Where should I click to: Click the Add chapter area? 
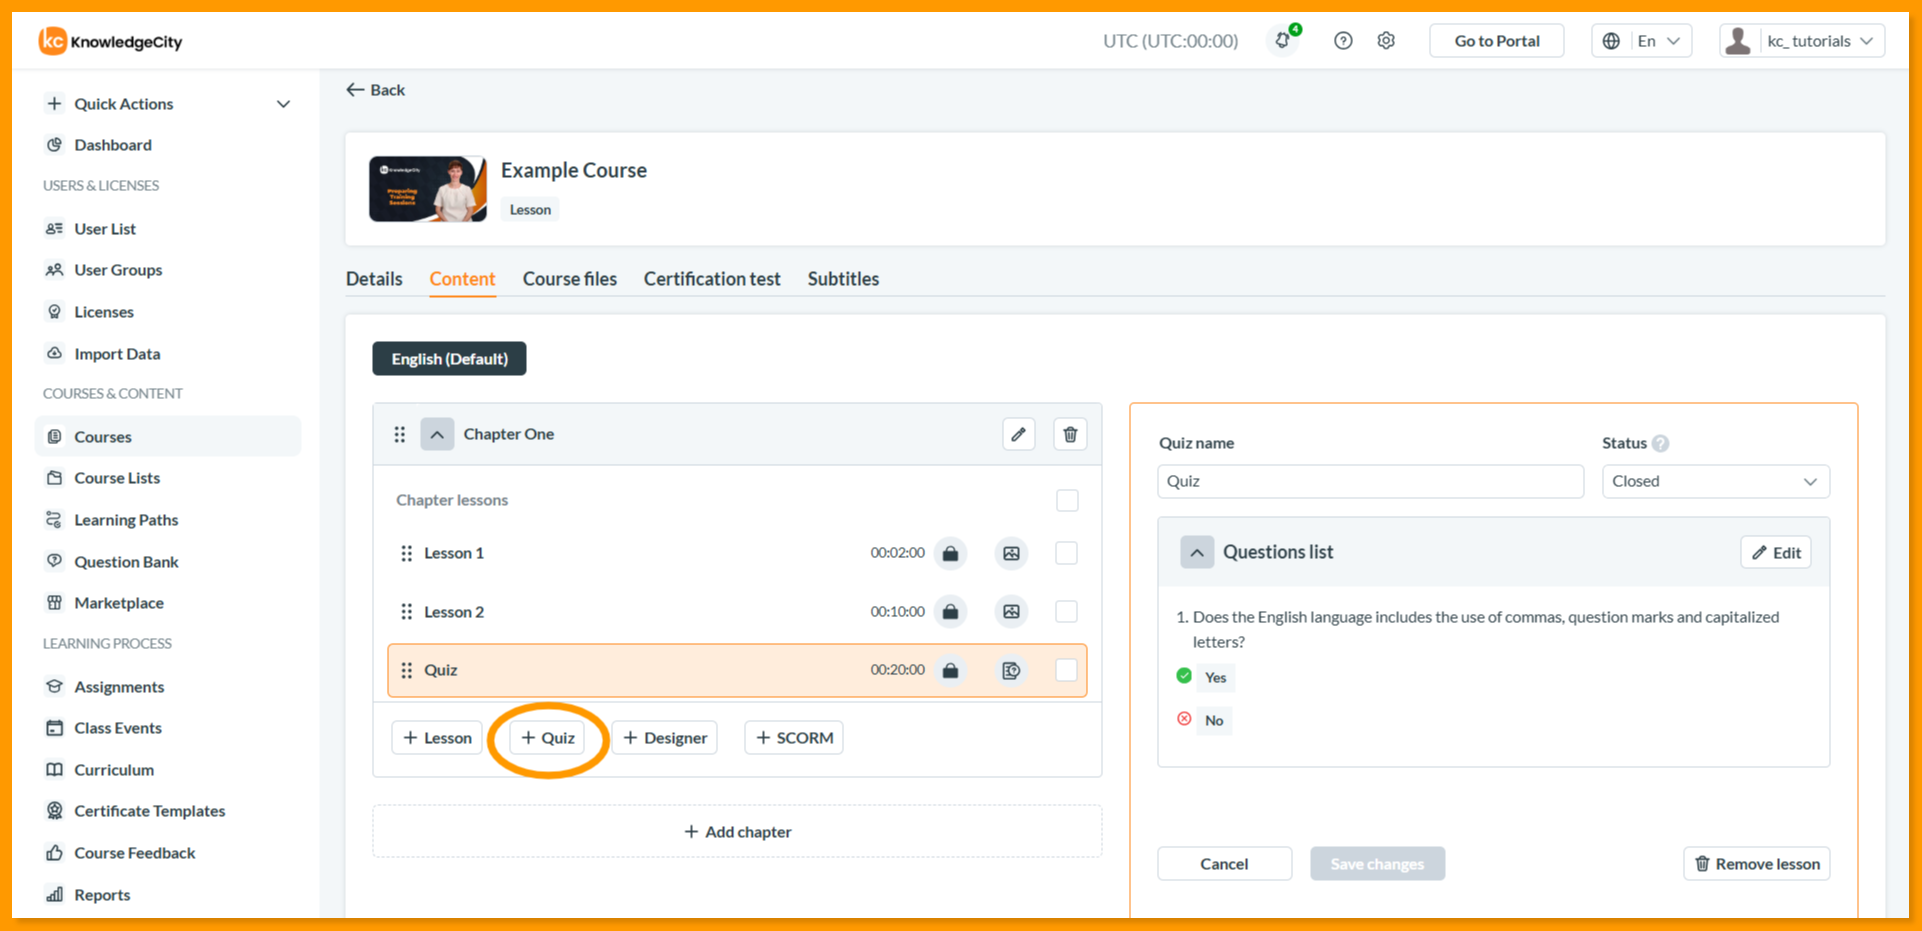click(x=737, y=832)
